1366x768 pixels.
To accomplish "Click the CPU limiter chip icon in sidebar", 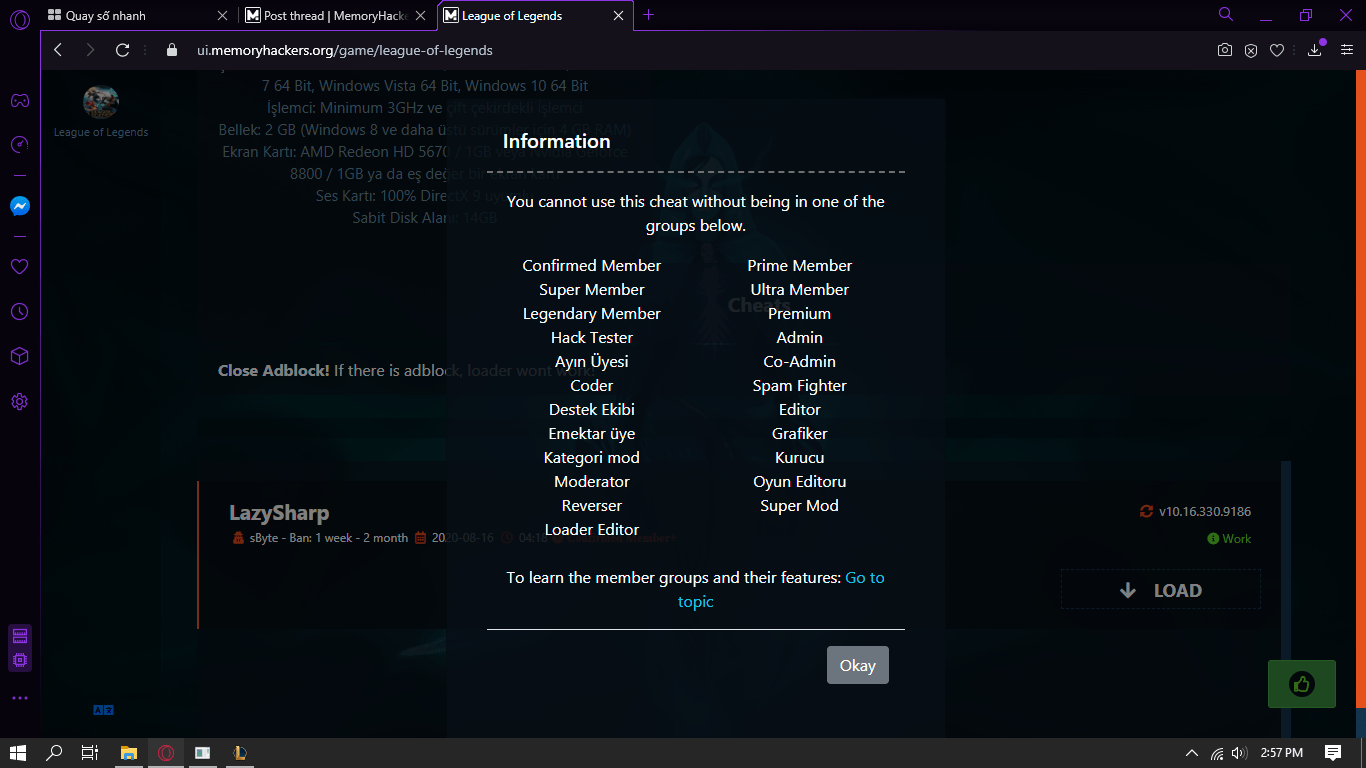I will [19, 660].
